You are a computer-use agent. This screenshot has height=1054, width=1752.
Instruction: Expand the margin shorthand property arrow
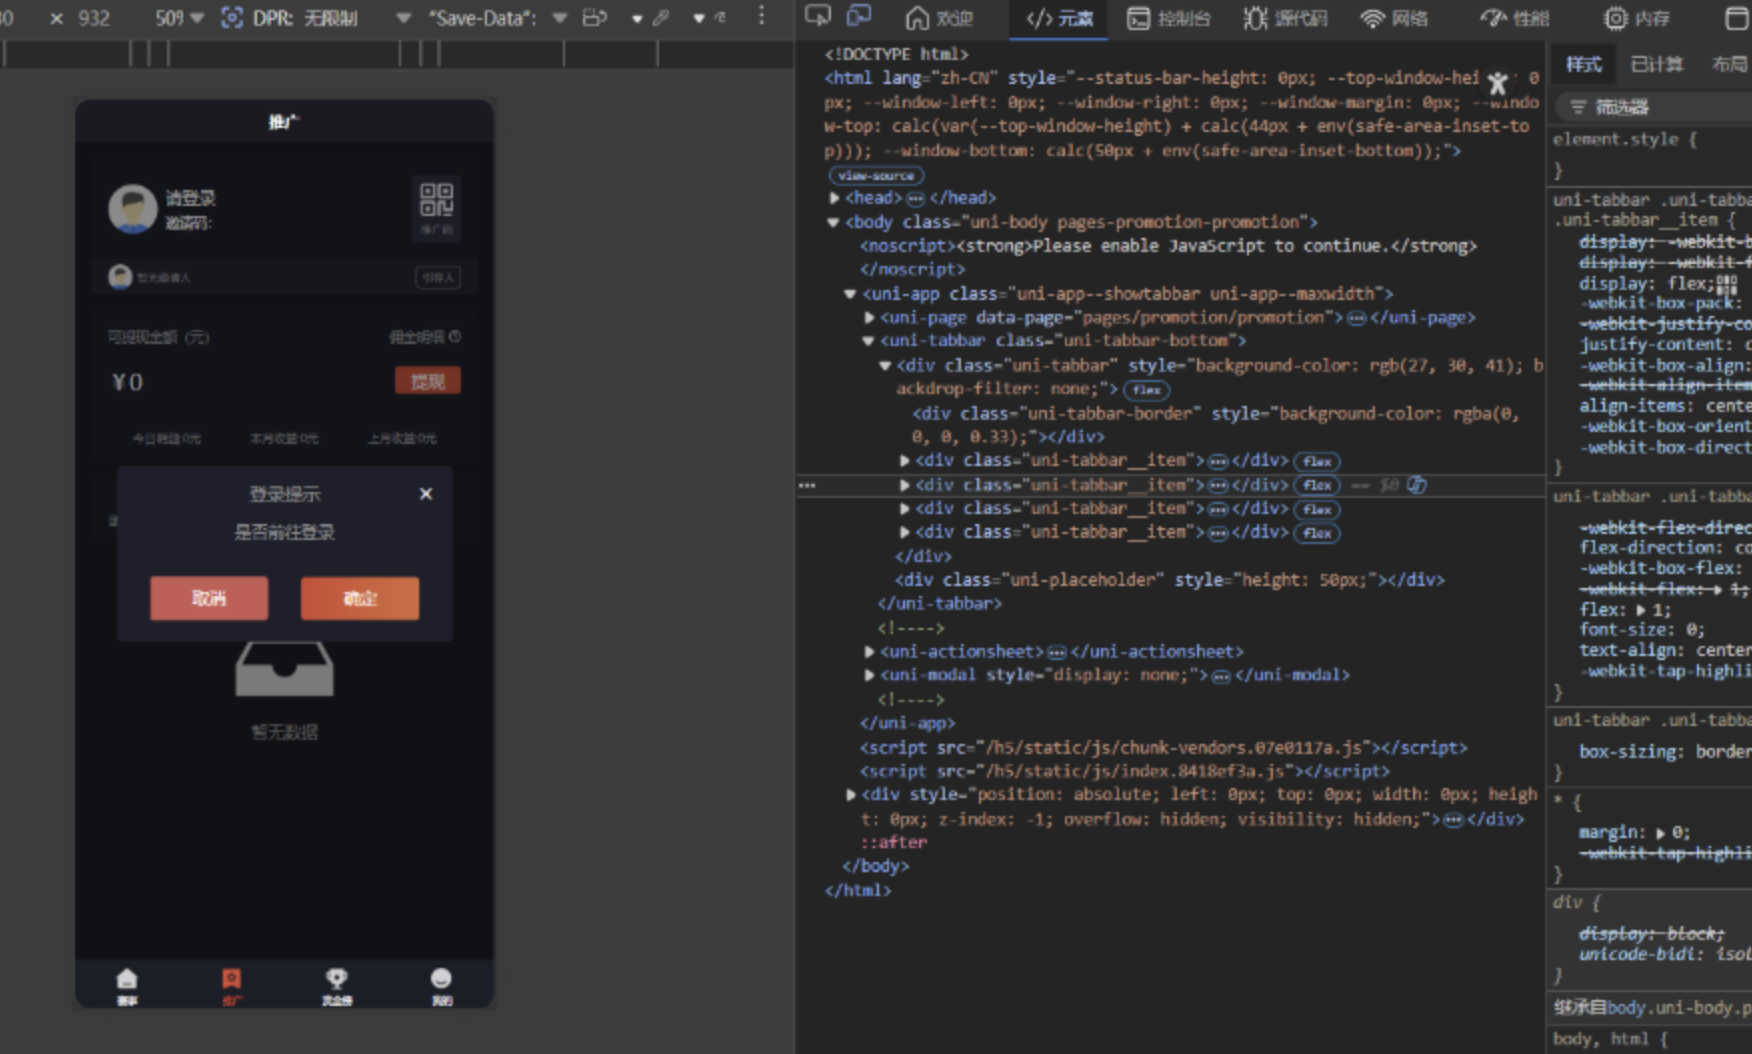click(x=1660, y=833)
